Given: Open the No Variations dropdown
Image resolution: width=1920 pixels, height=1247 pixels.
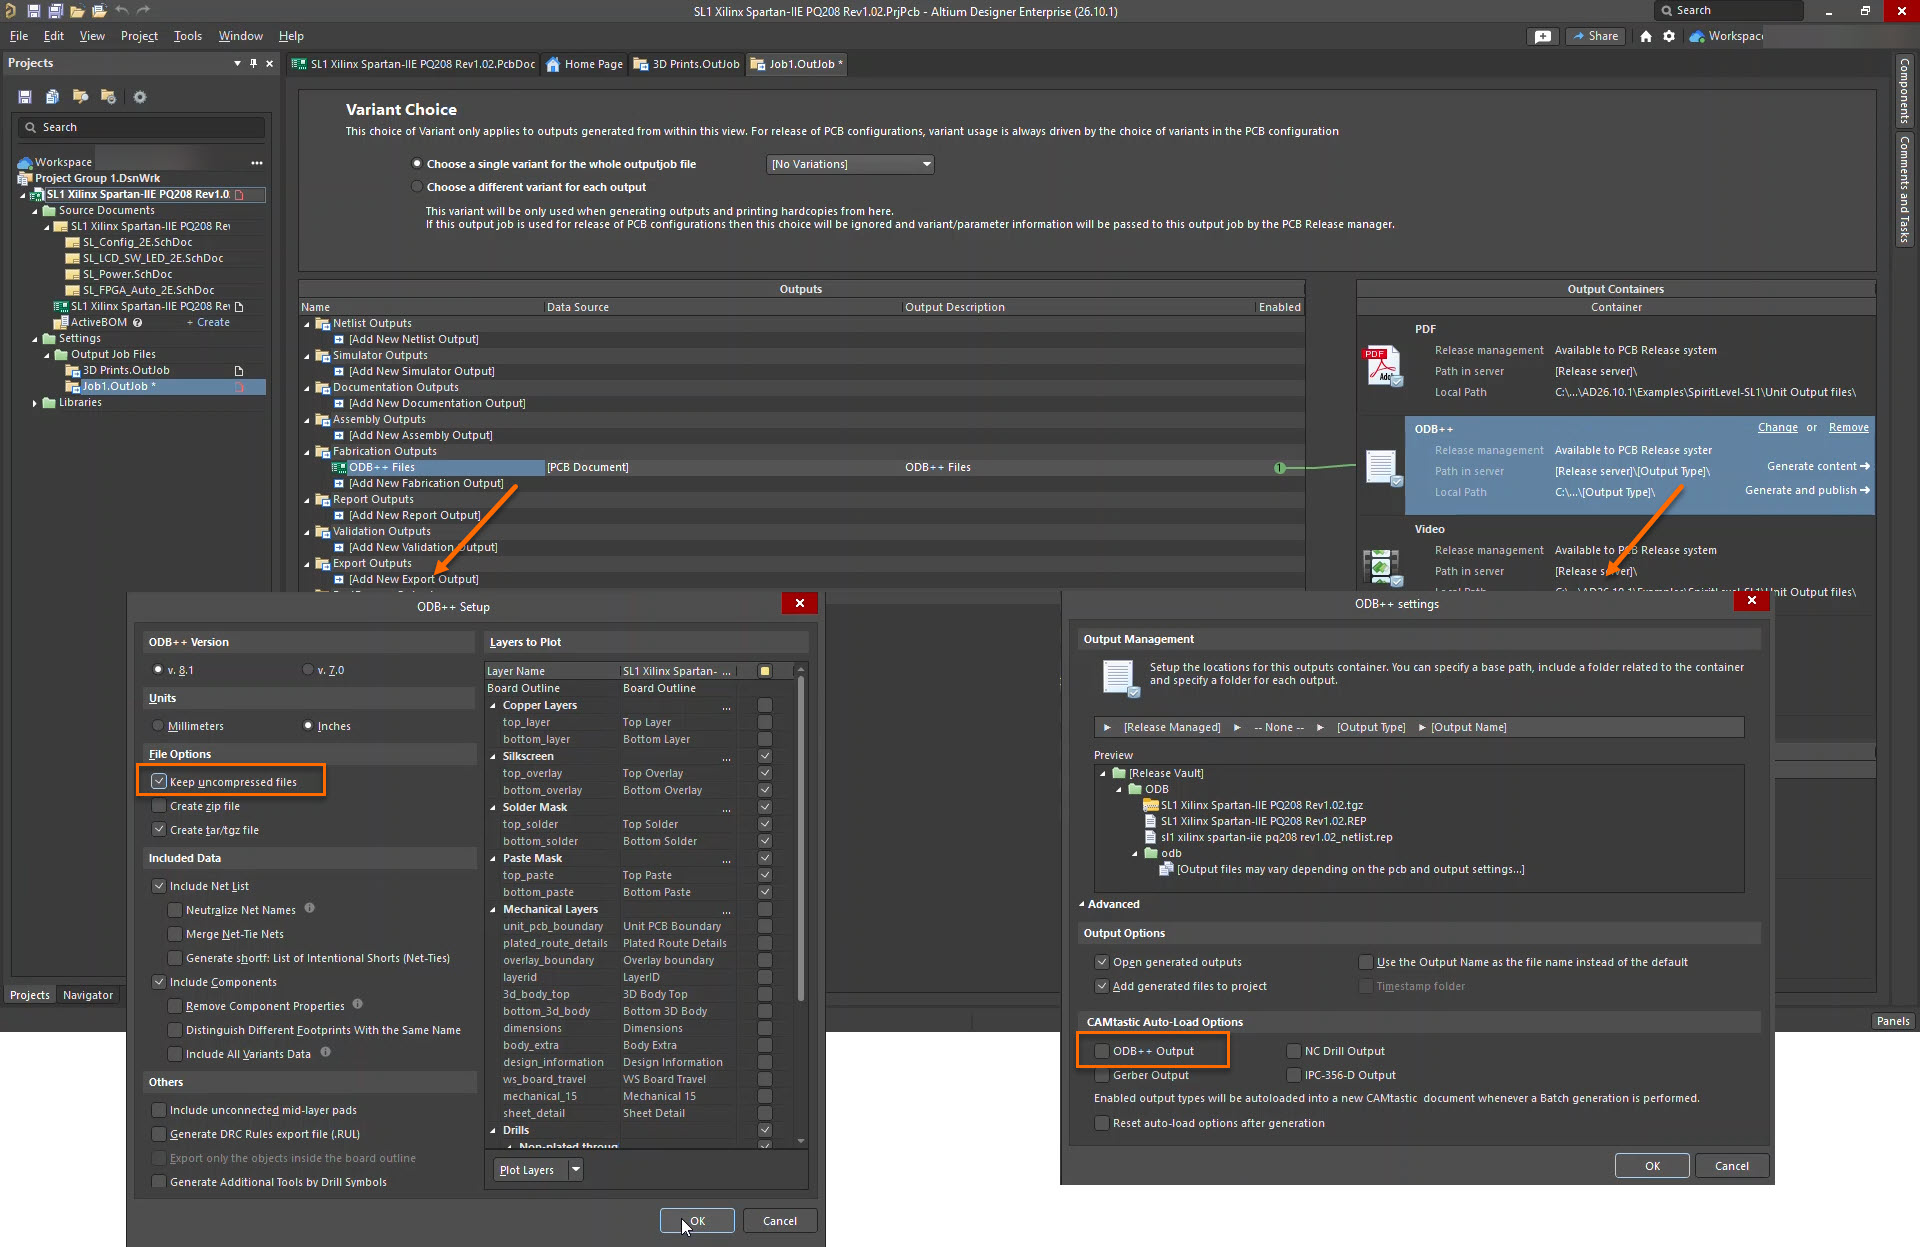Looking at the screenshot, I should point(850,164).
